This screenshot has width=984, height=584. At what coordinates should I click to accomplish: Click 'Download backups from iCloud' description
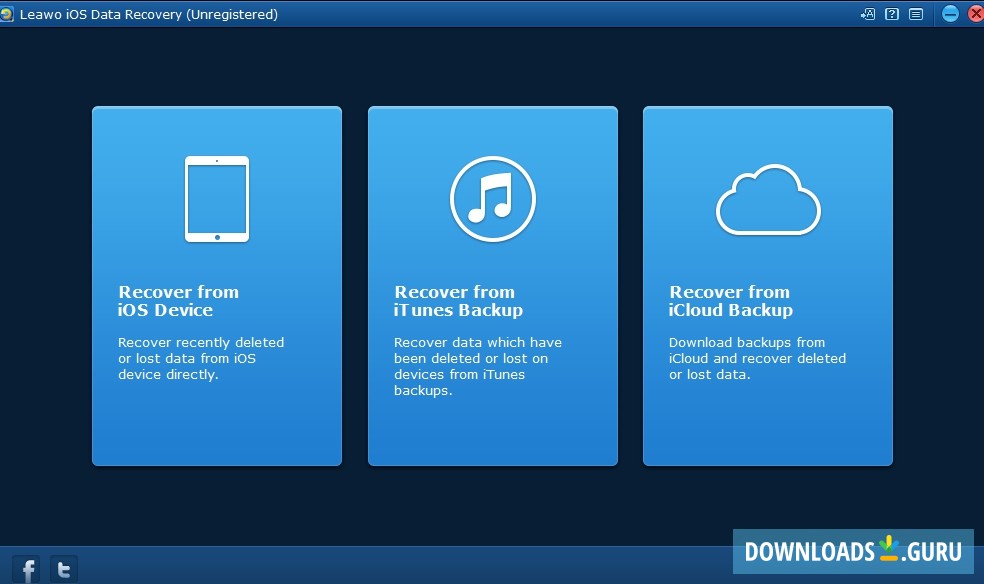[x=757, y=359]
